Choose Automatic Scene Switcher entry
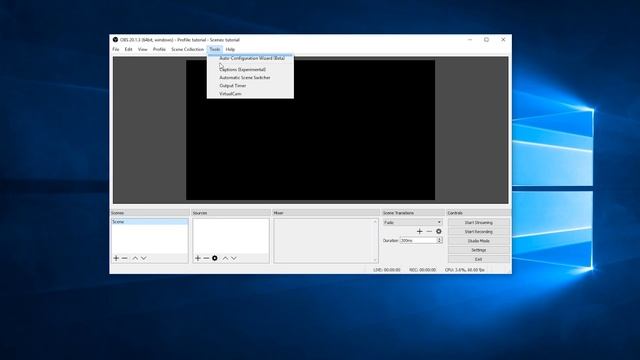Viewport: 640px width, 360px height. 250,78
